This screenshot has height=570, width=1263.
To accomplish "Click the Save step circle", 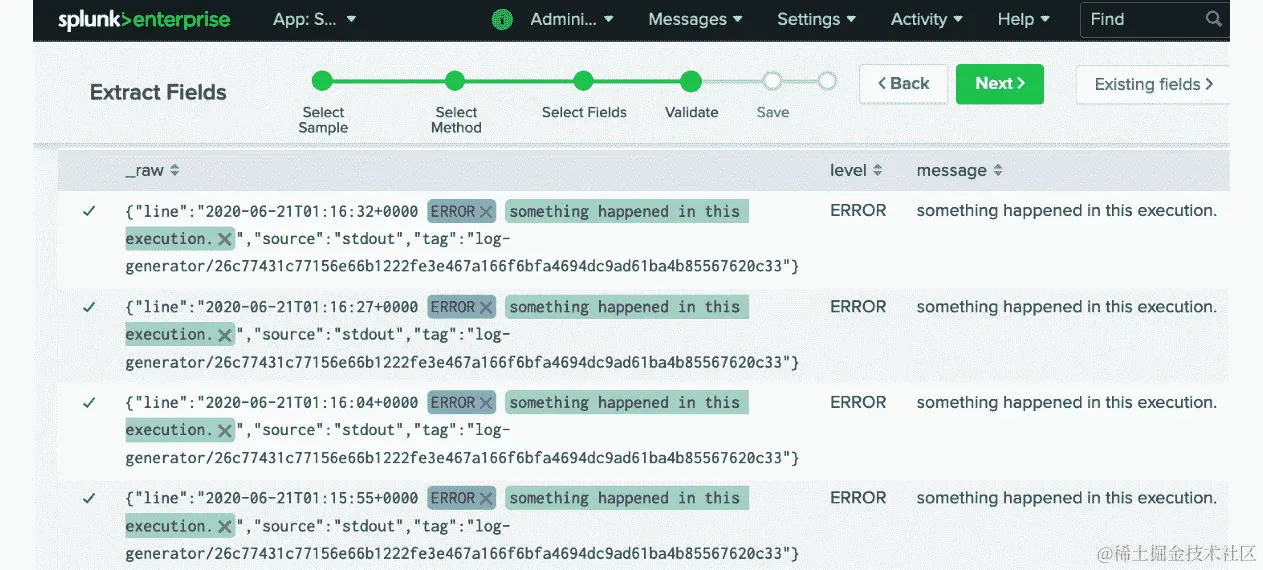I will tap(772, 81).
